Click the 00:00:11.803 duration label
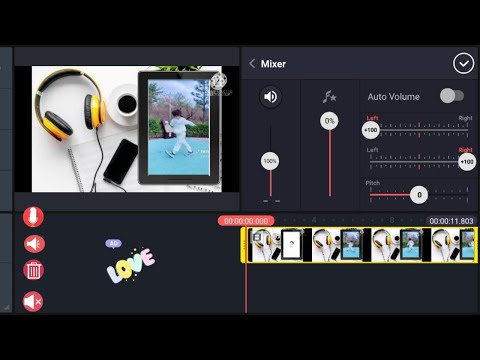 [451, 221]
